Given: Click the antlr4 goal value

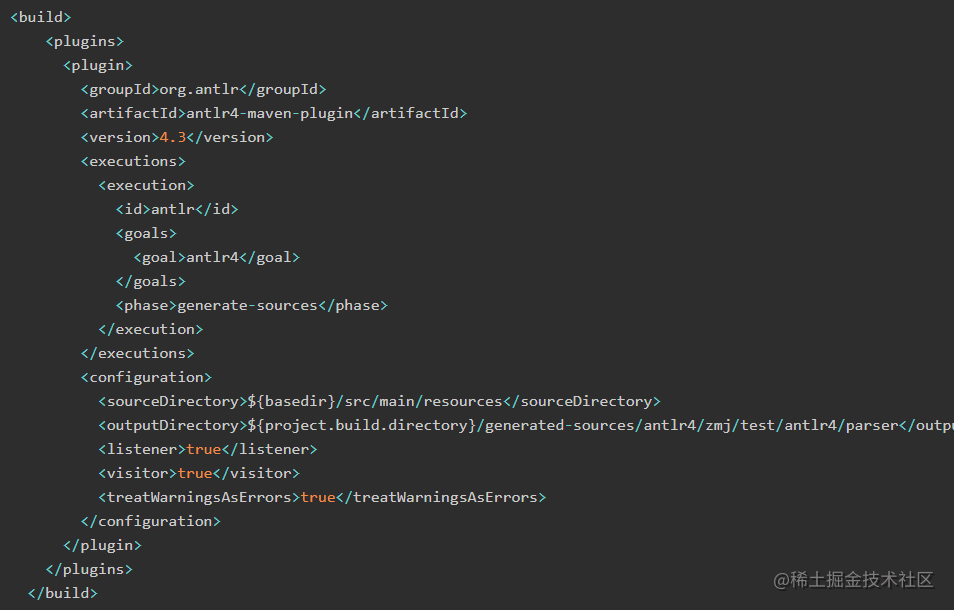Looking at the screenshot, I should [x=212, y=257].
